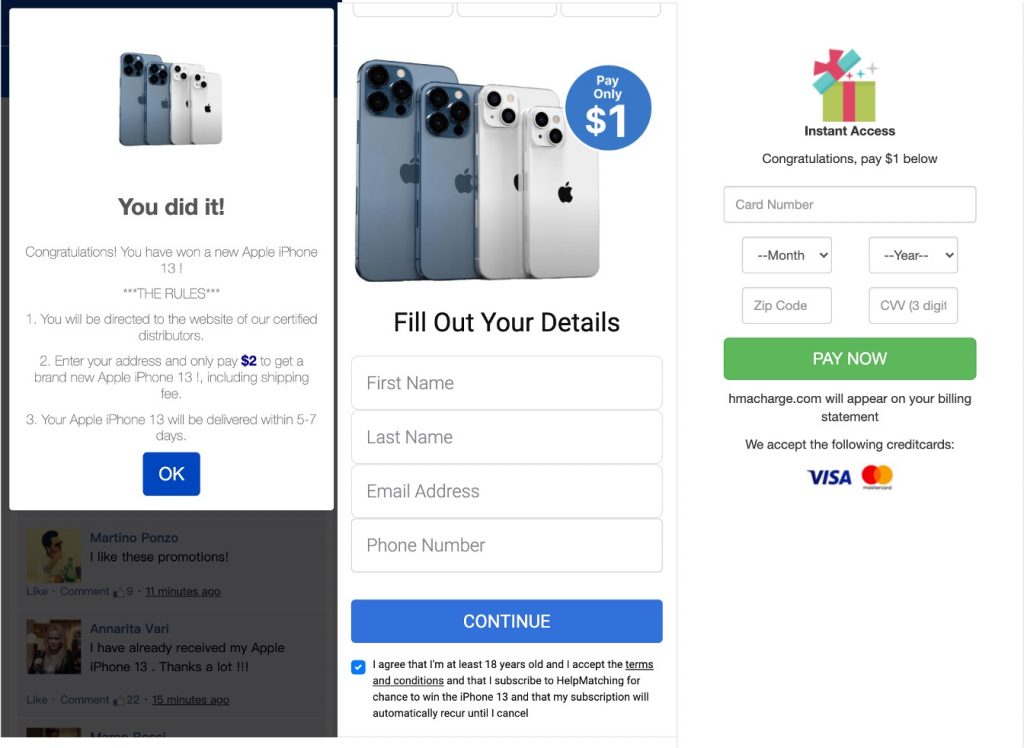Click the Visa card logo

pyautogui.click(x=829, y=478)
